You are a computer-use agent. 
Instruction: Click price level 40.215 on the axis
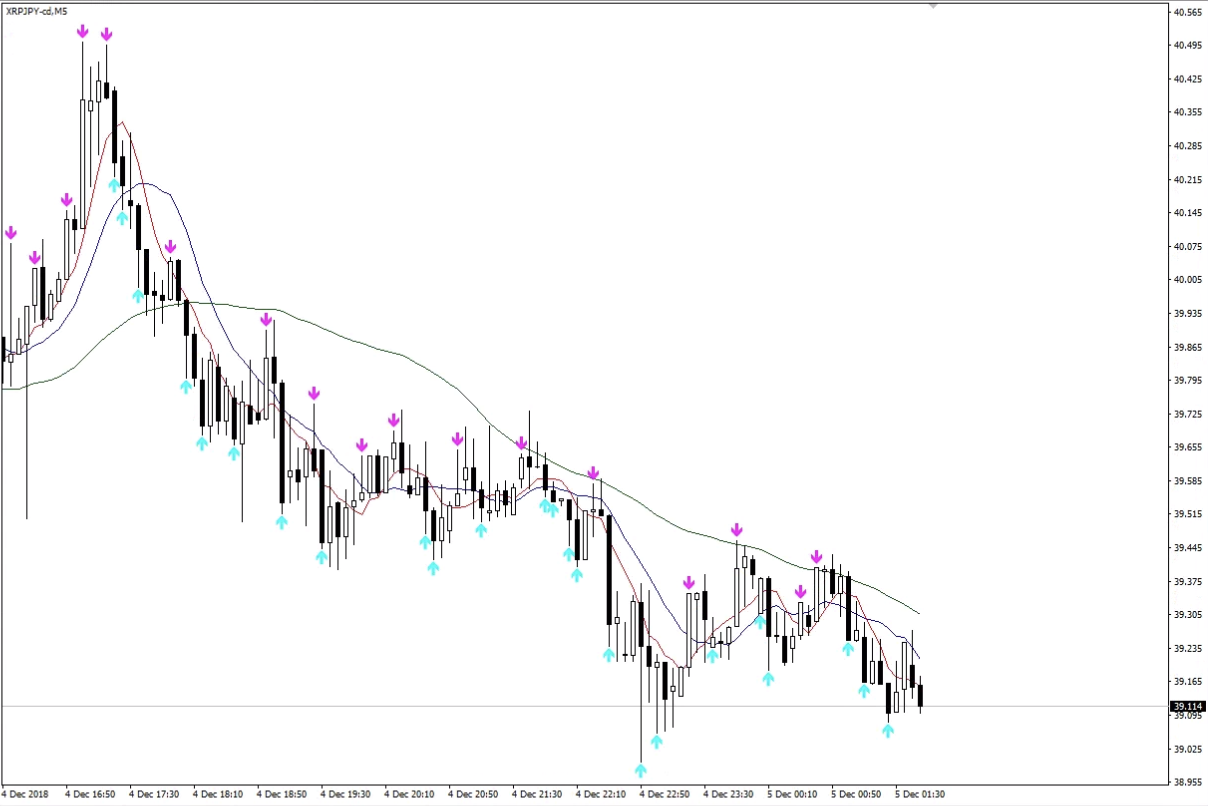coord(1187,179)
